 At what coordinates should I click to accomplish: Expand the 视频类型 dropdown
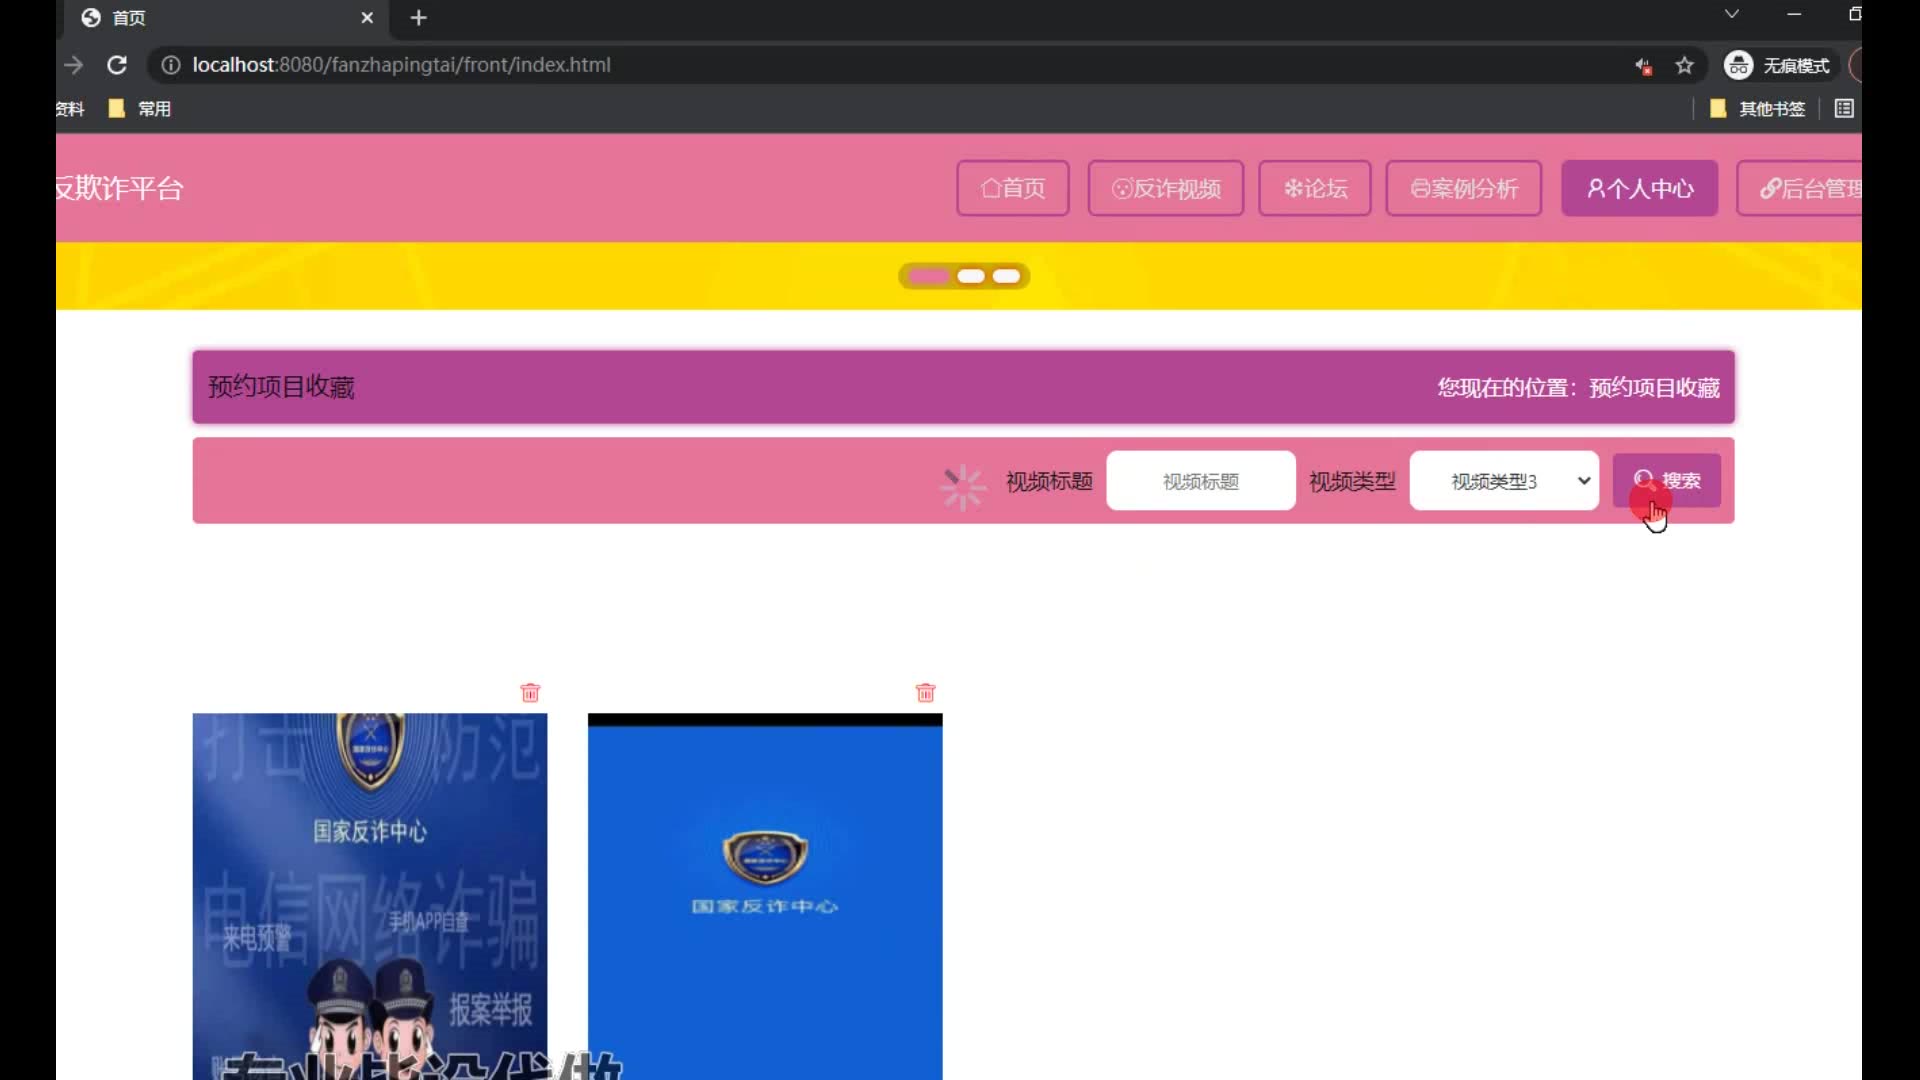coord(1504,481)
